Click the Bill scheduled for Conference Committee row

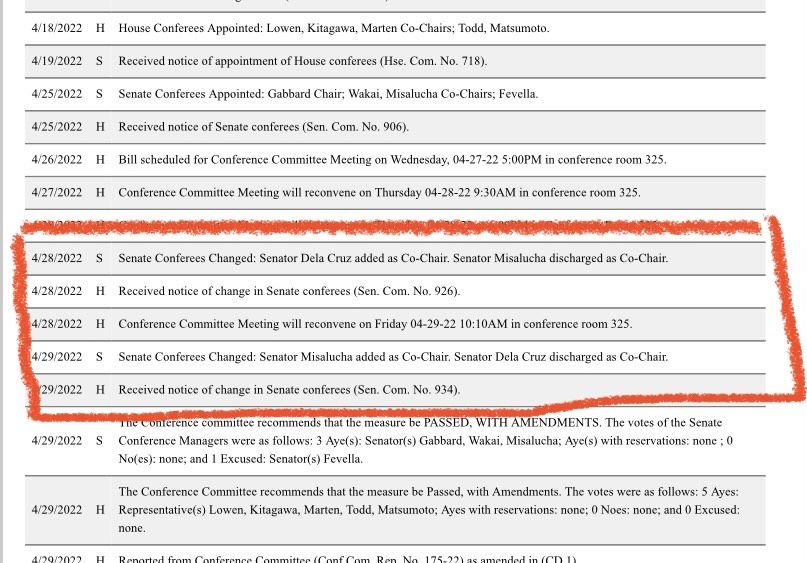[392, 160]
